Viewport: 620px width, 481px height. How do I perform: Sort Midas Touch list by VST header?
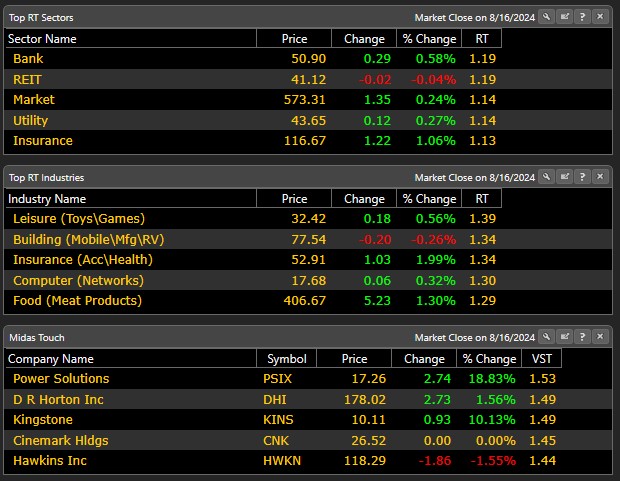tap(540, 359)
